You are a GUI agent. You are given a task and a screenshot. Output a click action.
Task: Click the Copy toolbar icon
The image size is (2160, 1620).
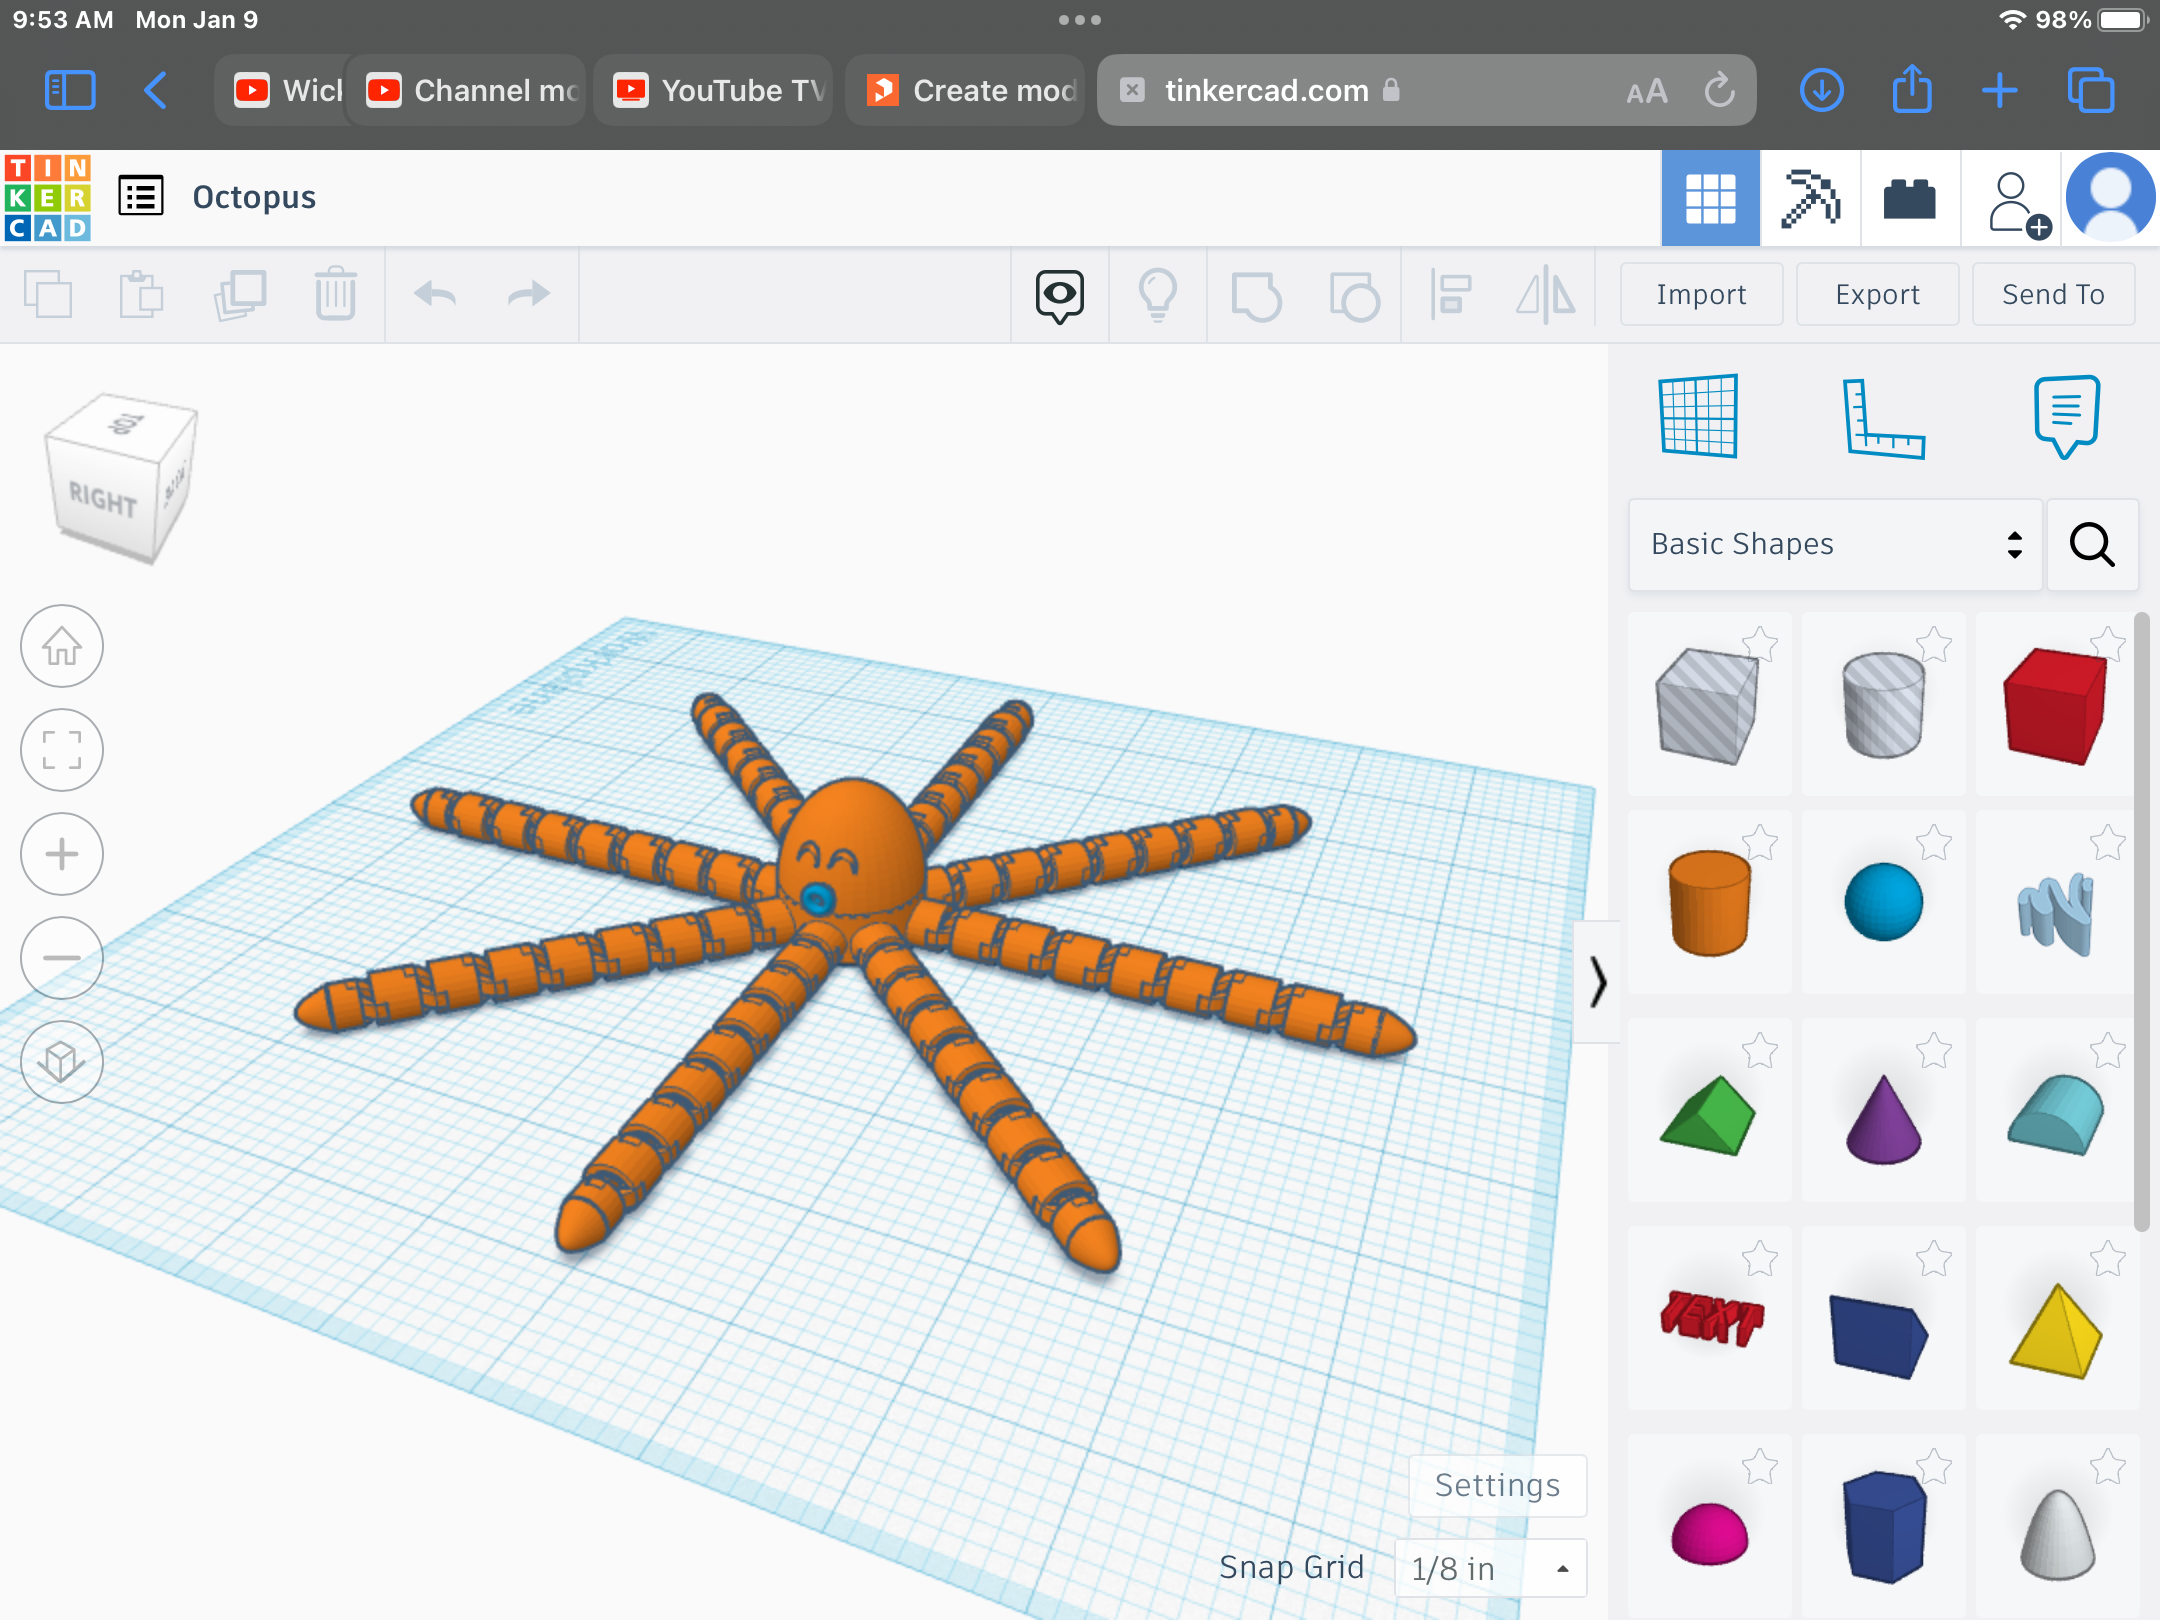(48, 295)
